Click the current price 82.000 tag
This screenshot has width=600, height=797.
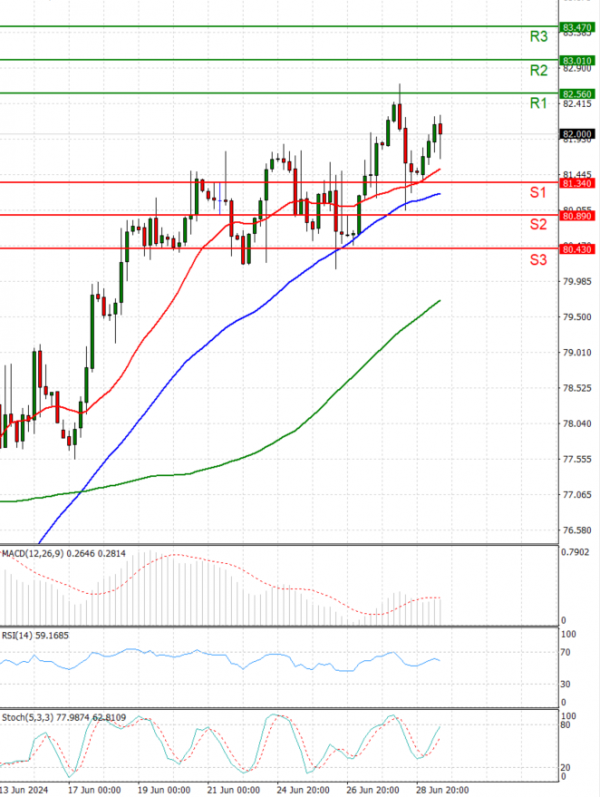(x=577, y=134)
